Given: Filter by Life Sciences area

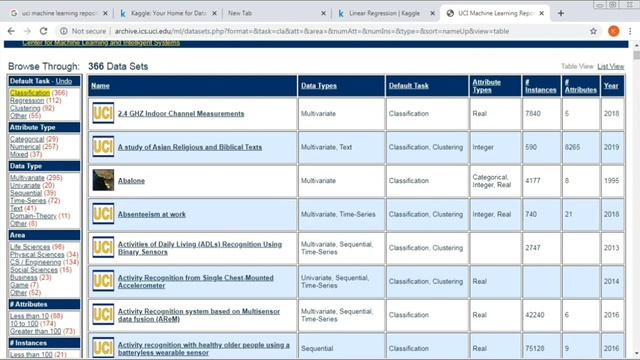Looking at the screenshot, I should tap(30, 247).
